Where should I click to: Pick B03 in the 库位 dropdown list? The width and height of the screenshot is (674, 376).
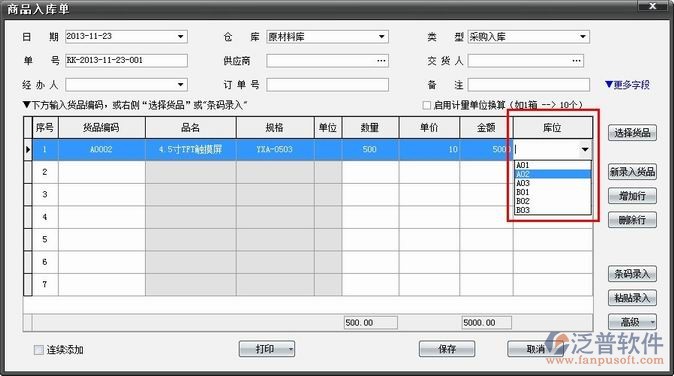[553, 210]
